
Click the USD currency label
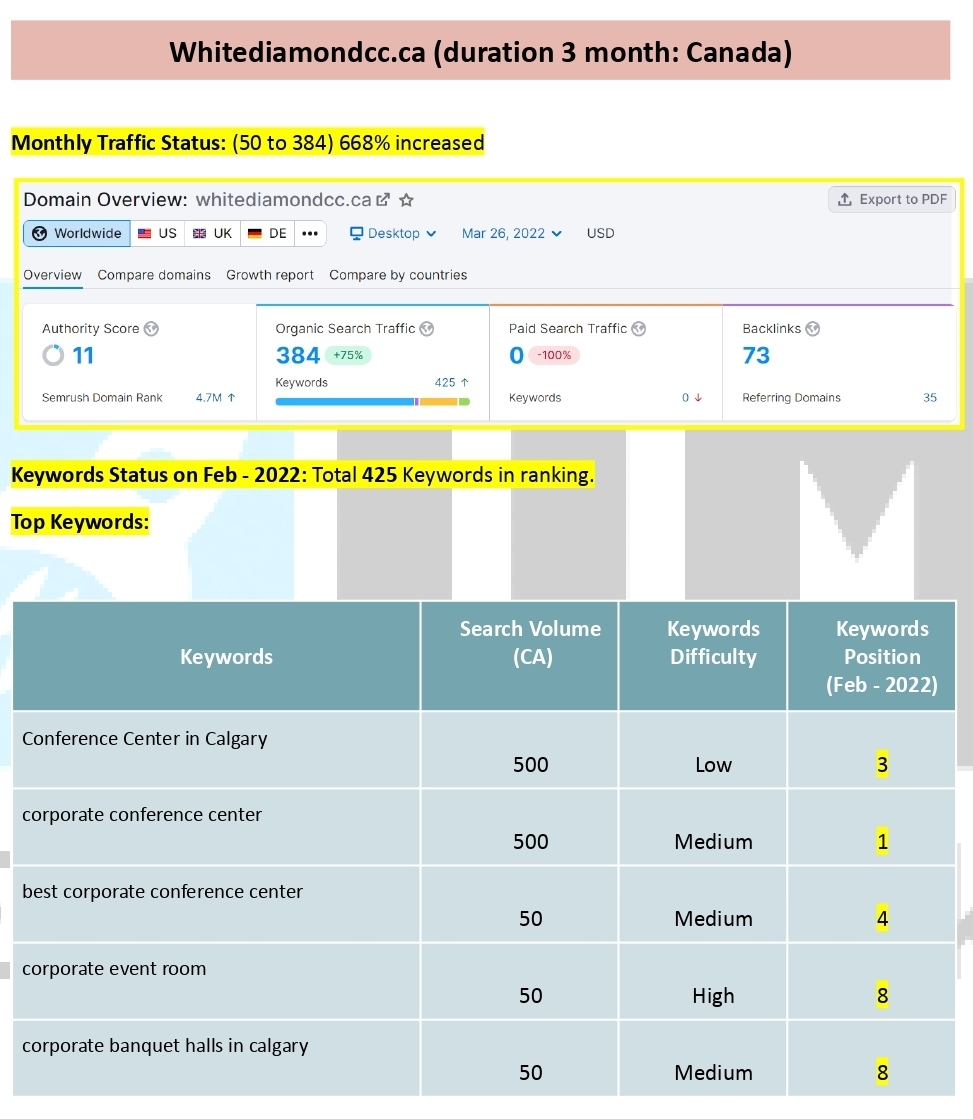(600, 233)
